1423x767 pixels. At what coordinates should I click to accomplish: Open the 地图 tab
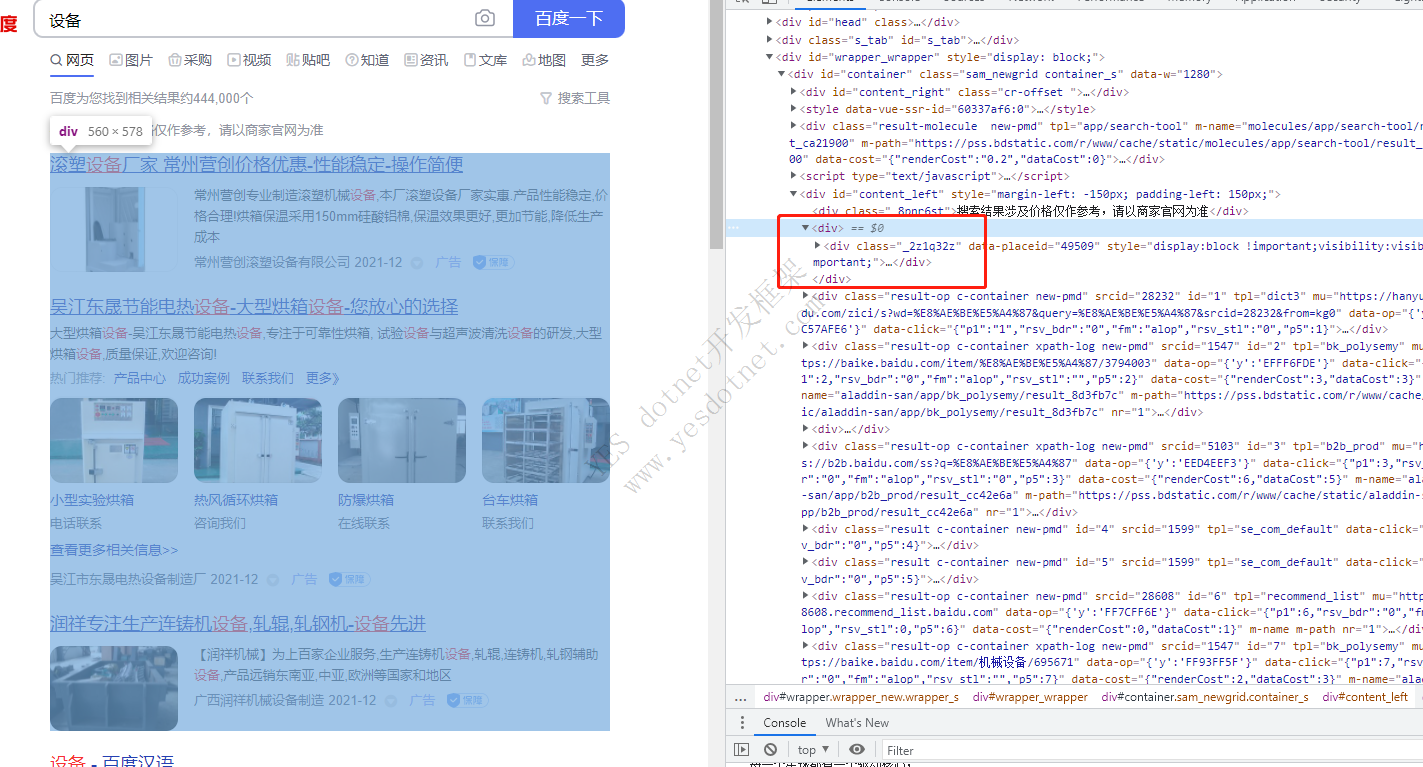pyautogui.click(x=544, y=60)
